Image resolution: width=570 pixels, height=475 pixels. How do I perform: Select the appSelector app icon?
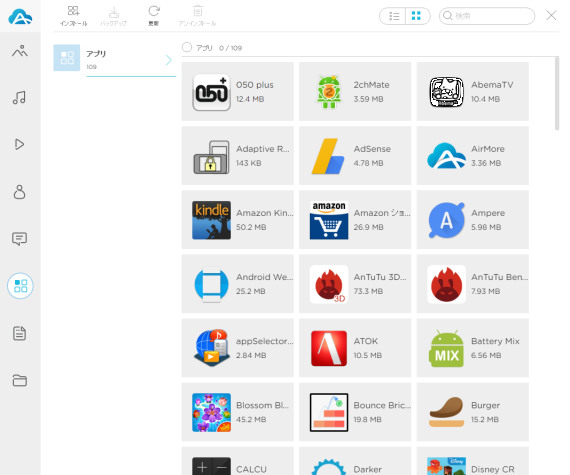click(212, 348)
